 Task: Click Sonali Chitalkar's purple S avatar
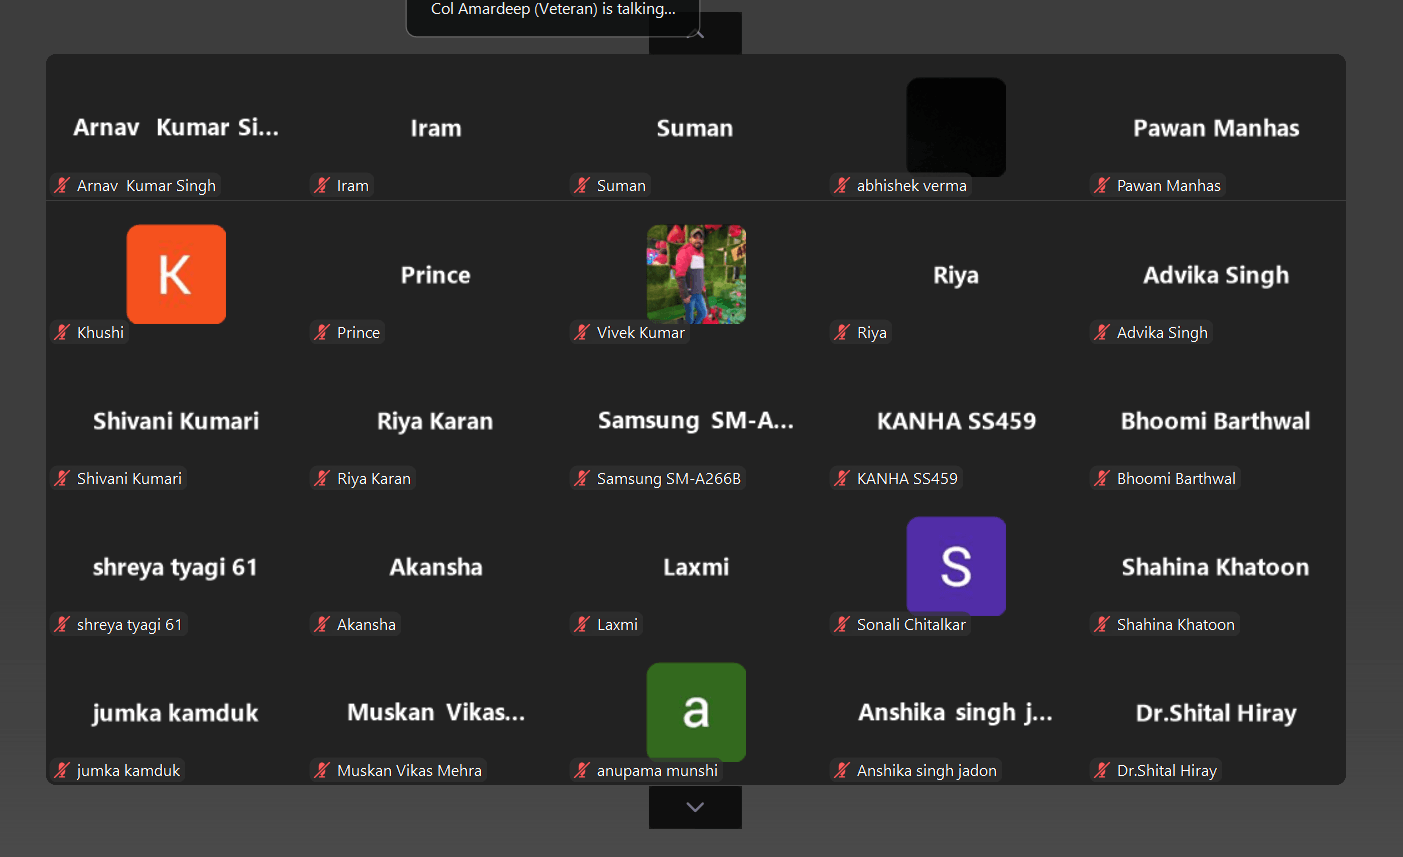point(956,565)
